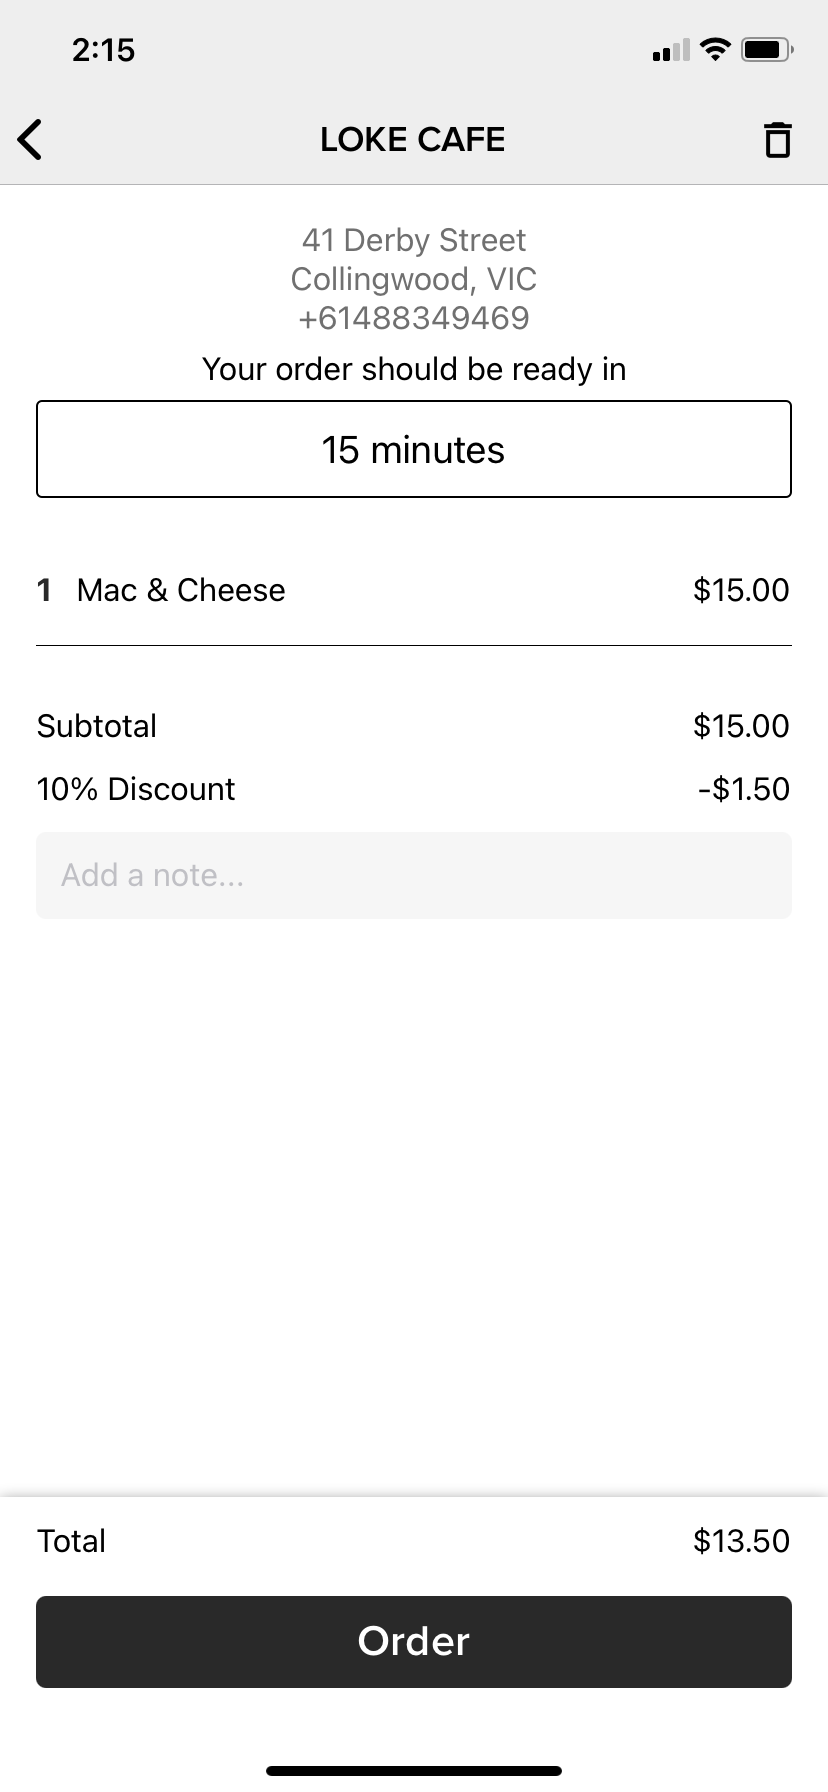828x1792 pixels.
Task: Focus the Add a note field
Action: pyautogui.click(x=414, y=875)
